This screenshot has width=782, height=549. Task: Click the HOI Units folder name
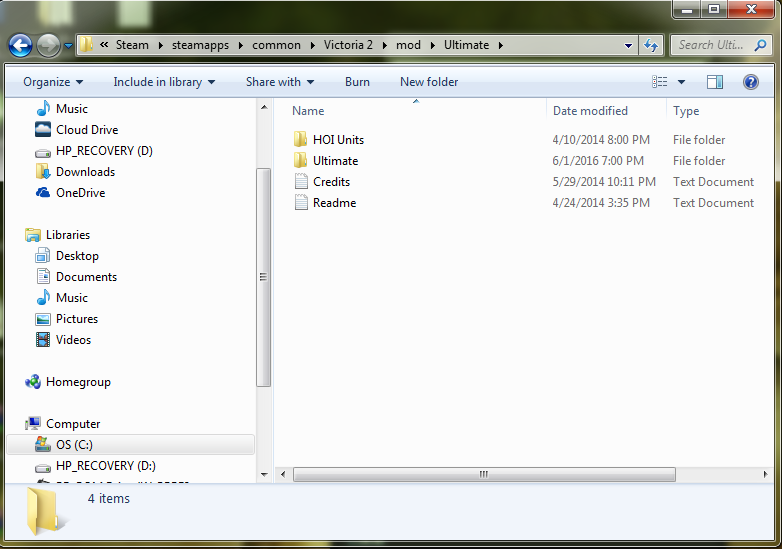point(338,140)
